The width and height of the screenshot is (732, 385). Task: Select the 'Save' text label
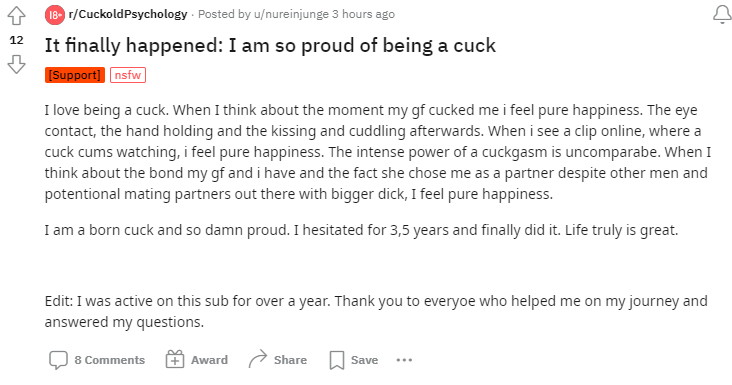click(x=364, y=360)
